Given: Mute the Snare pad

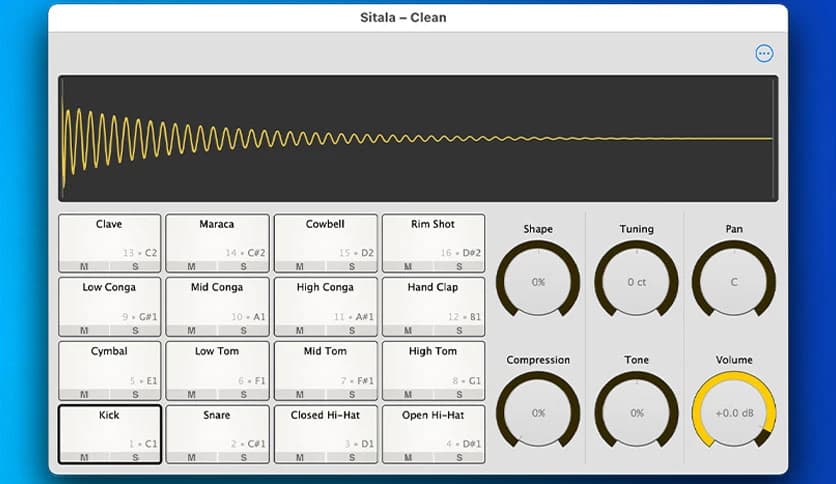Looking at the screenshot, I should coord(191,457).
